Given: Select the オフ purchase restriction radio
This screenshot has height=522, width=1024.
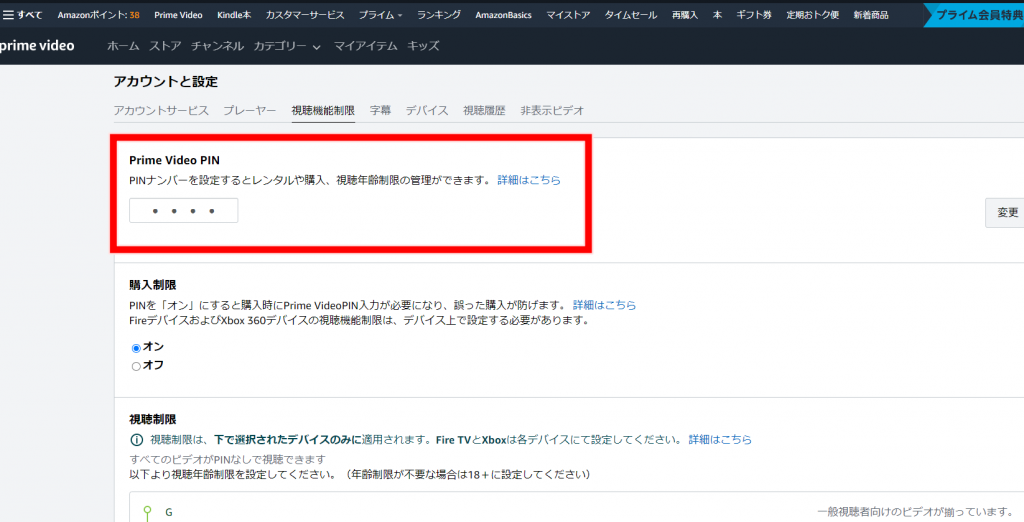Looking at the screenshot, I should point(137,366).
